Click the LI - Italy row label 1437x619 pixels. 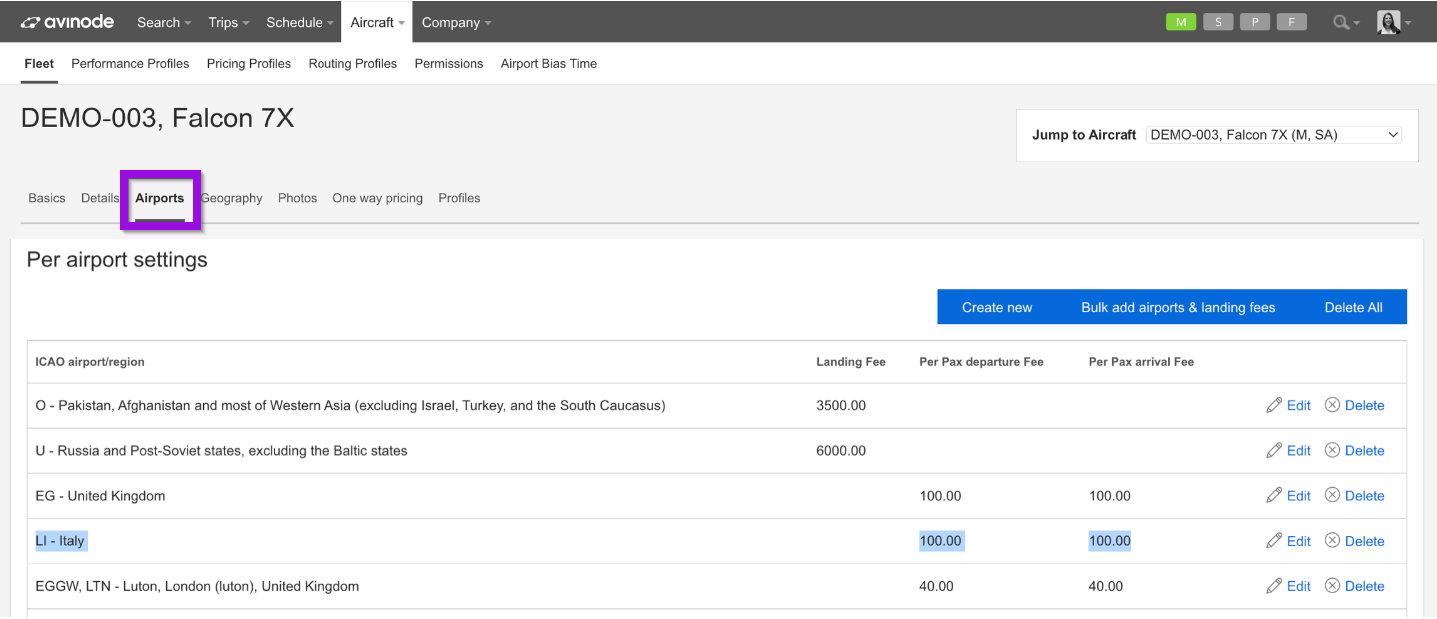coord(60,541)
